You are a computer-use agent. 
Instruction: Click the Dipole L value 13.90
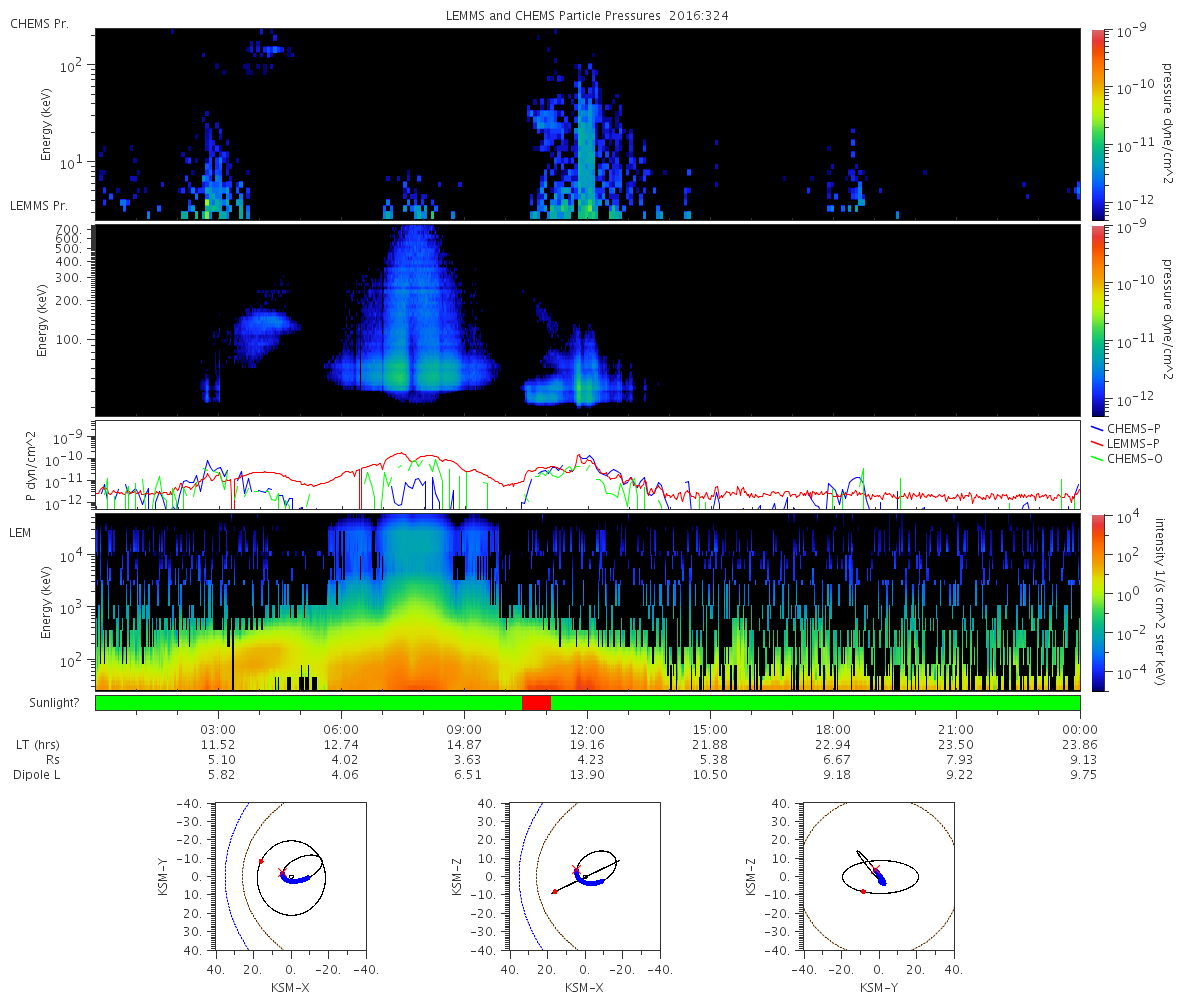(x=587, y=775)
